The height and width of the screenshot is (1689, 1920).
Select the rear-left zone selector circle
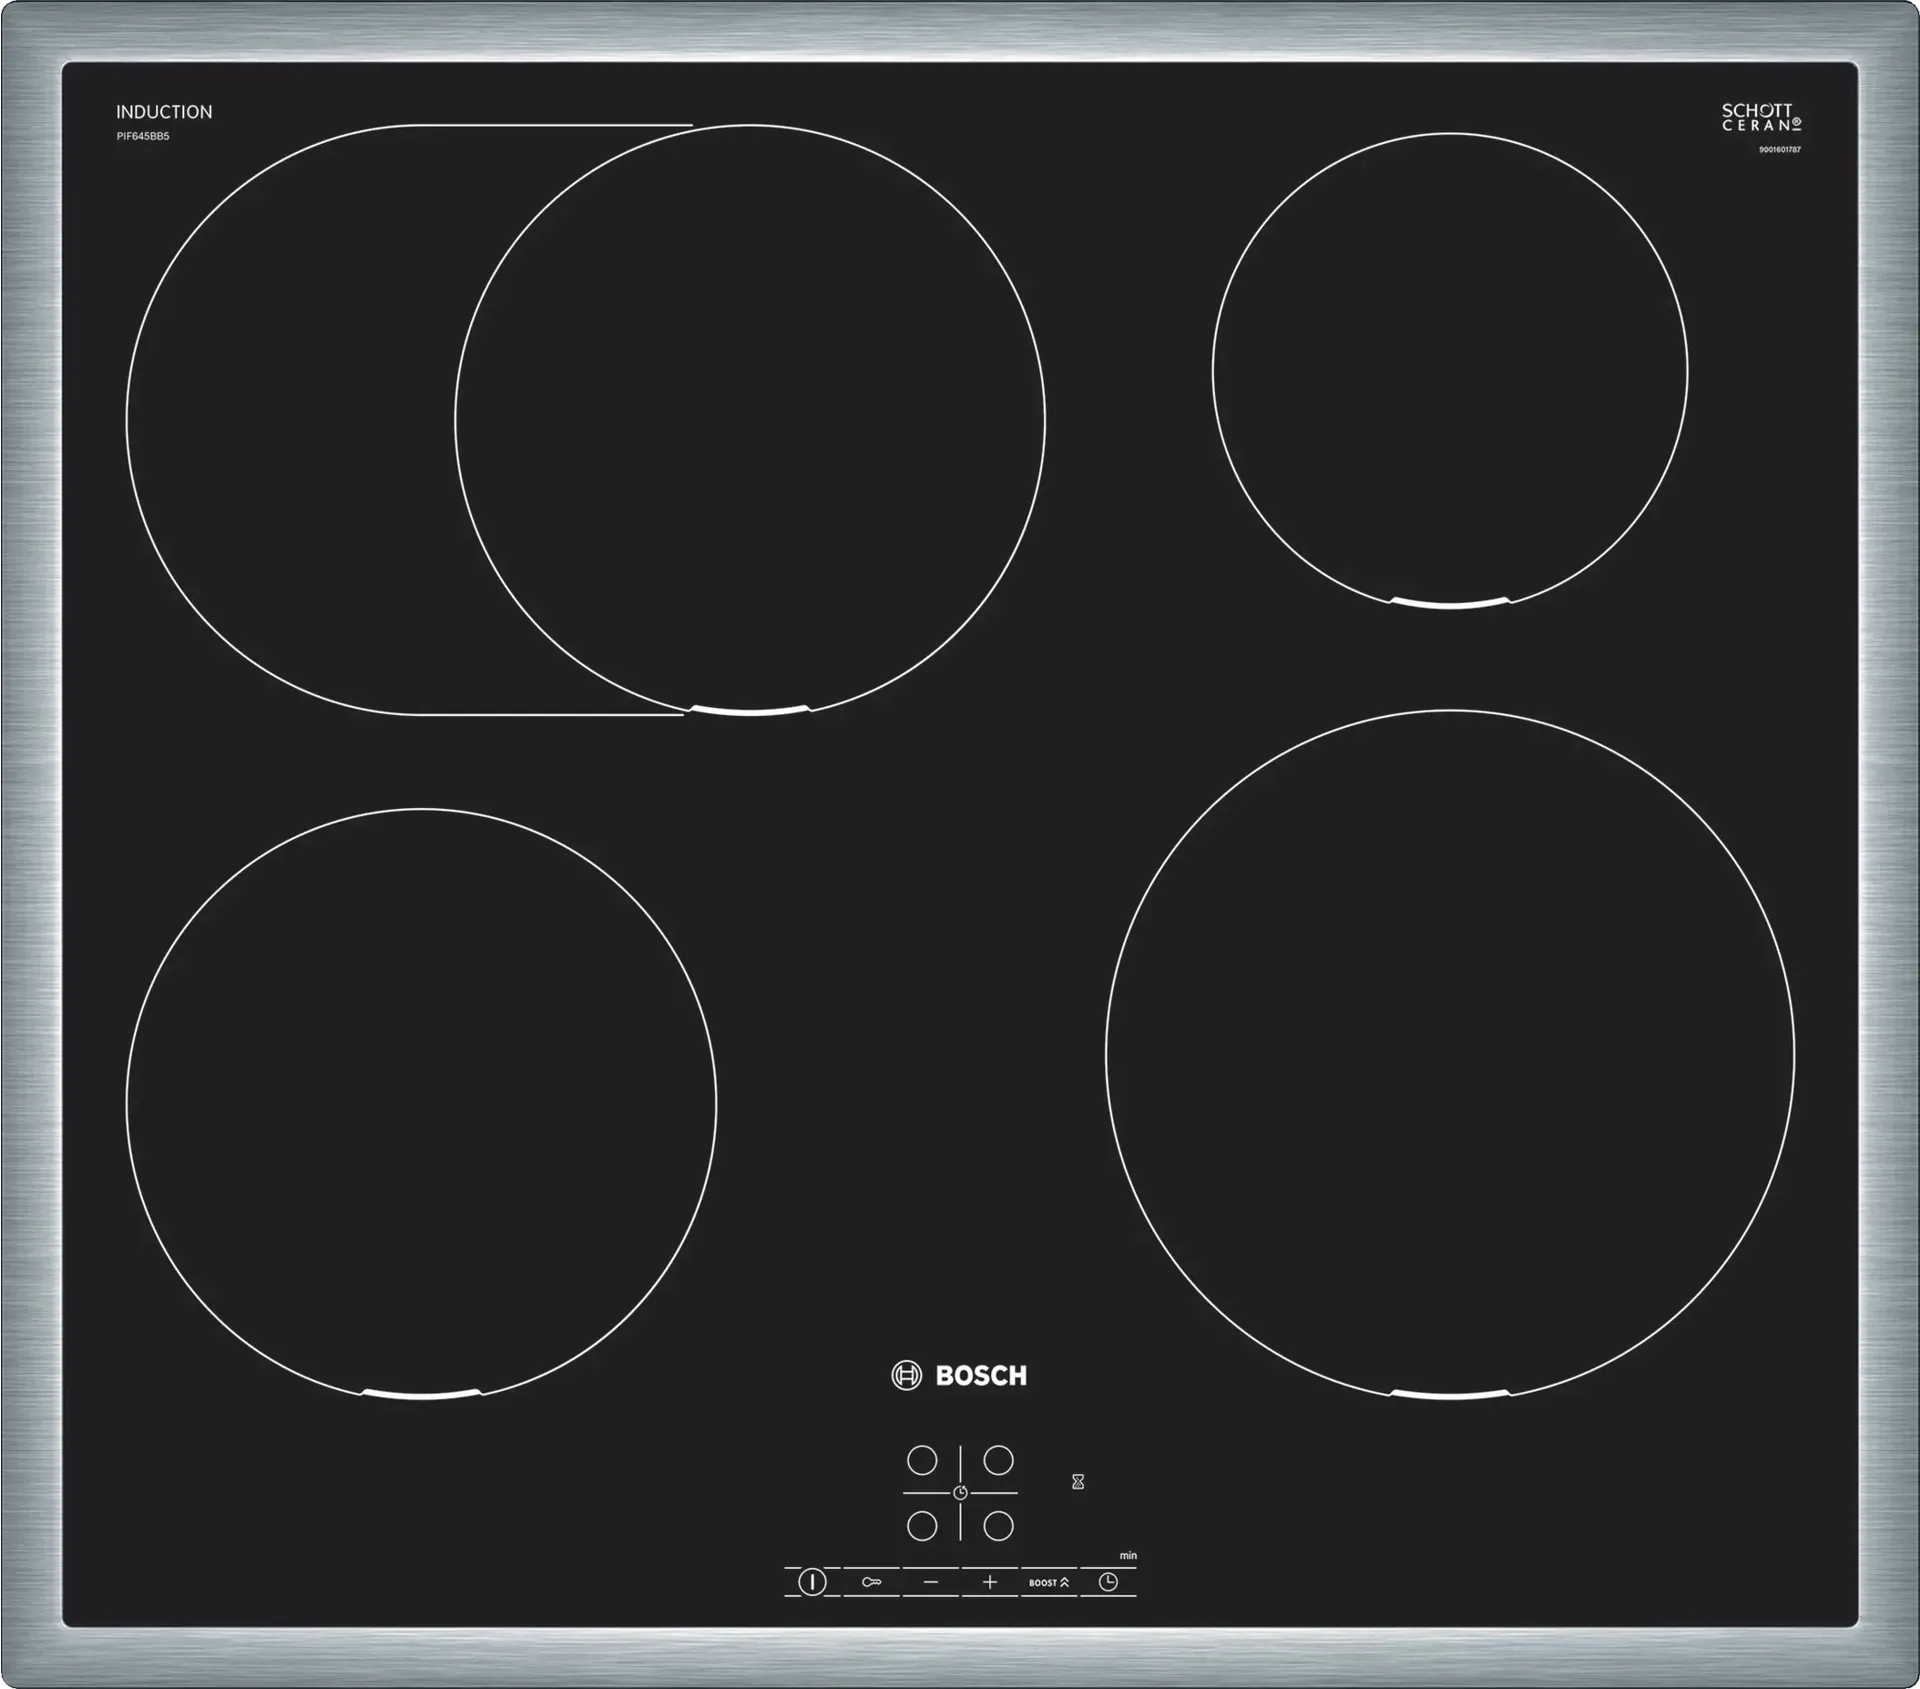(x=921, y=1460)
